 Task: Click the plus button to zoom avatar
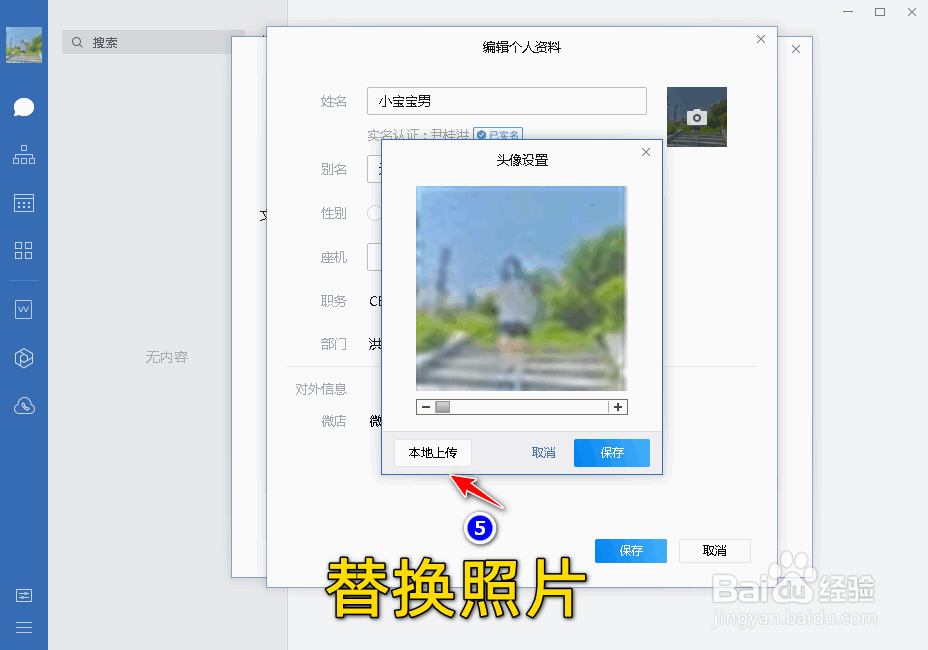tap(619, 407)
